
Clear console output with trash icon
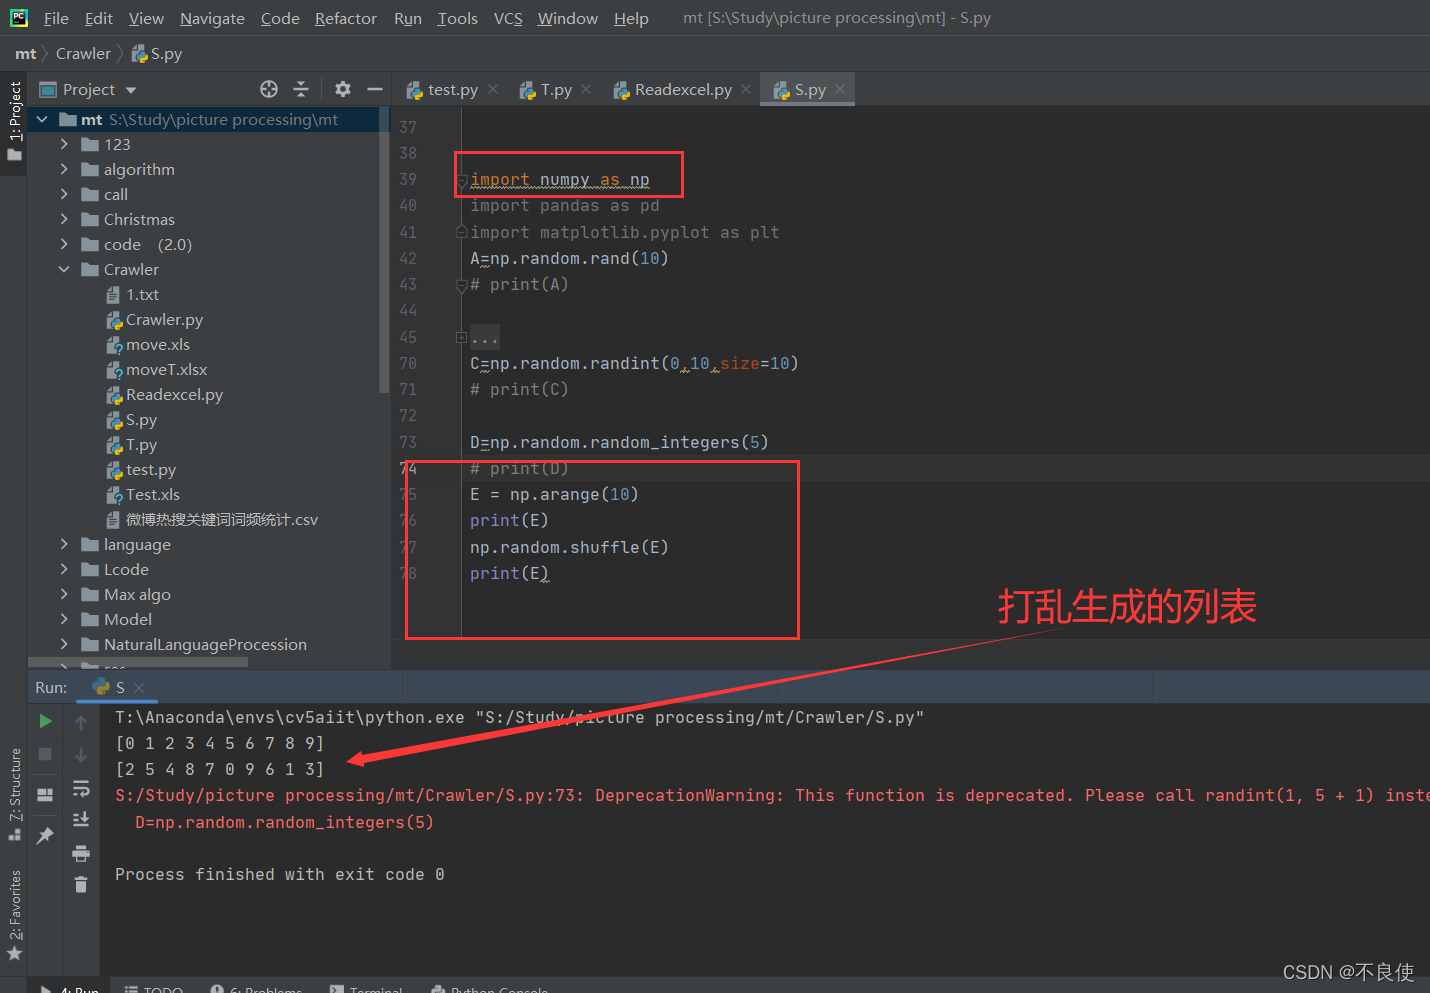click(x=81, y=886)
